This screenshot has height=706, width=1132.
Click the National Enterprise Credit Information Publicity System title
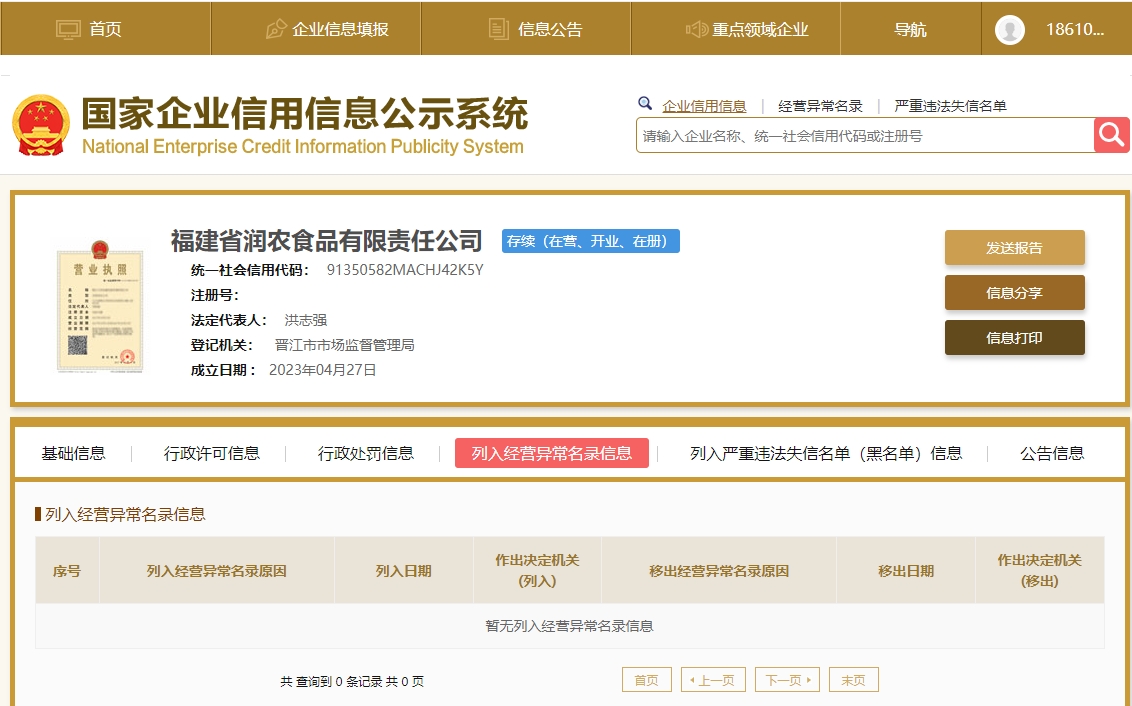point(302,146)
